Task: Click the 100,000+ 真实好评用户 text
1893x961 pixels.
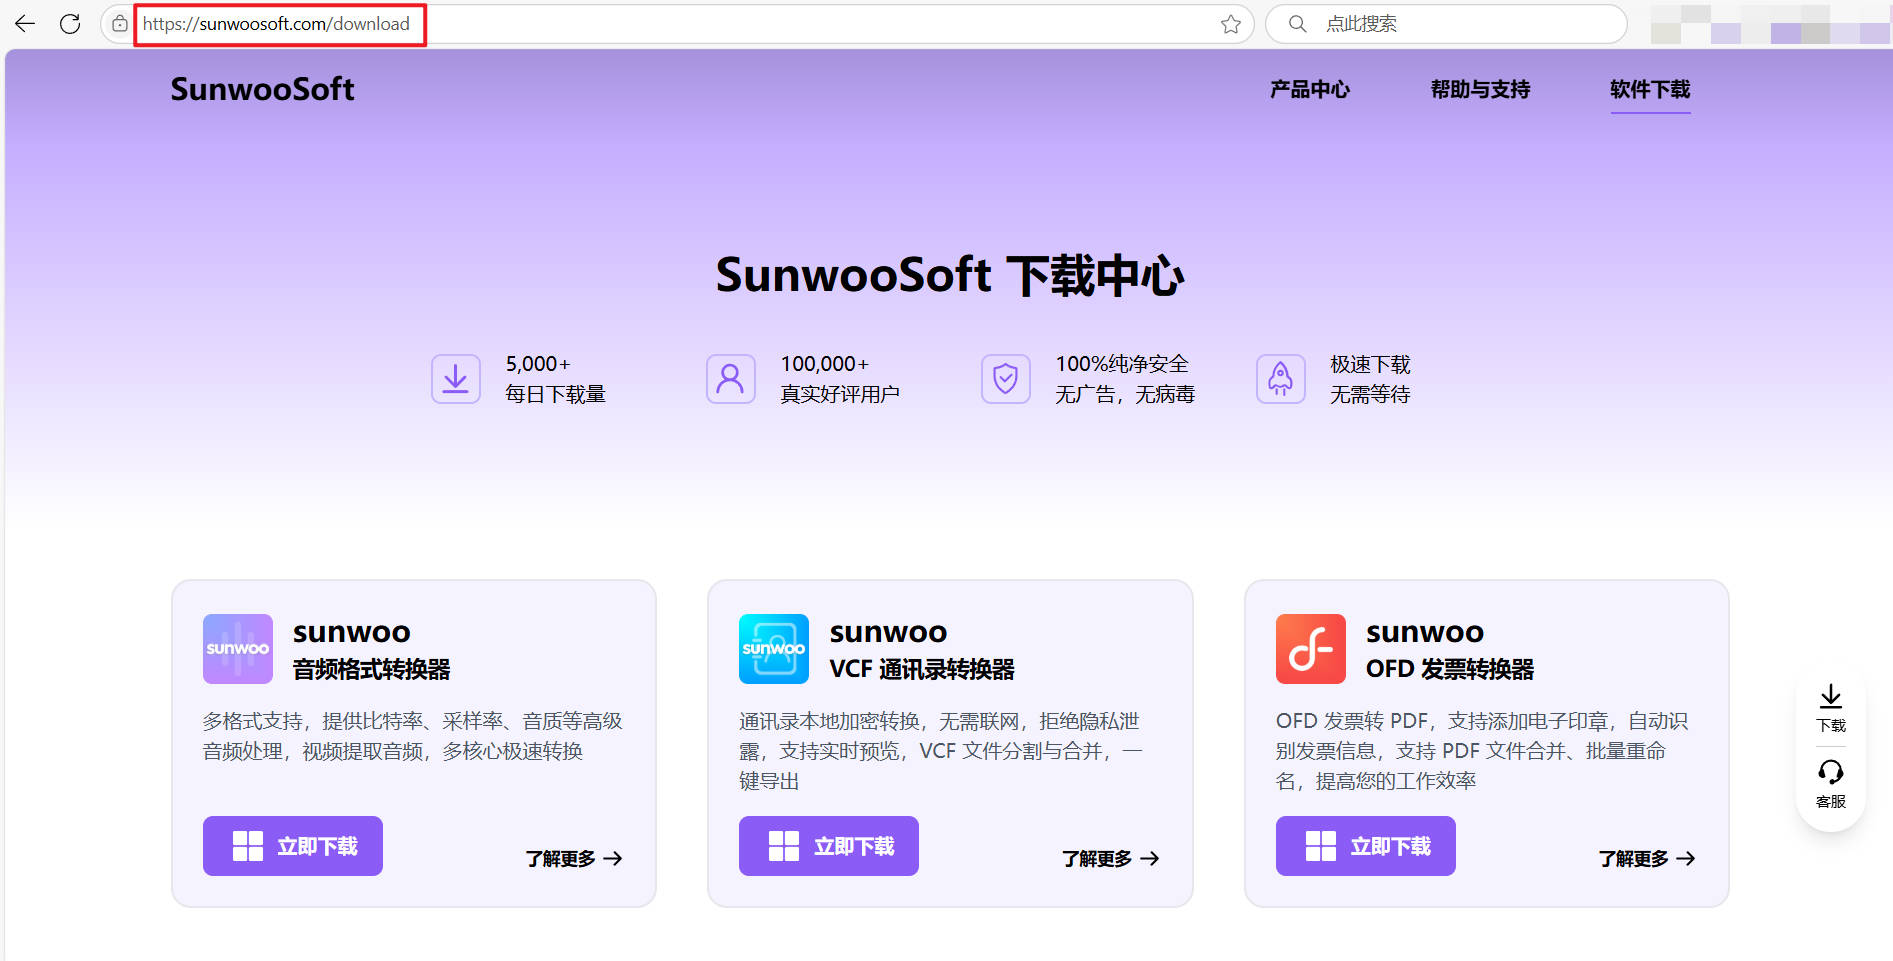Action: click(x=840, y=379)
